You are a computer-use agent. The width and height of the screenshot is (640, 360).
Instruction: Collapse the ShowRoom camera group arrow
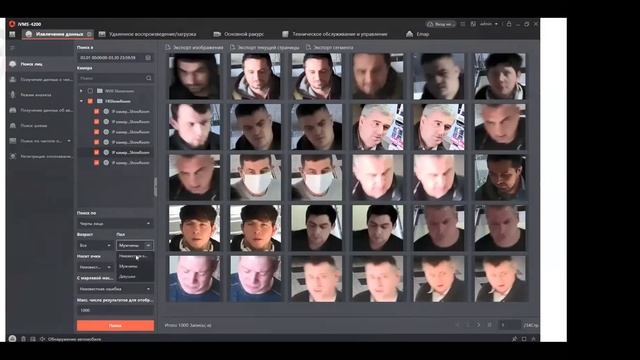81,101
